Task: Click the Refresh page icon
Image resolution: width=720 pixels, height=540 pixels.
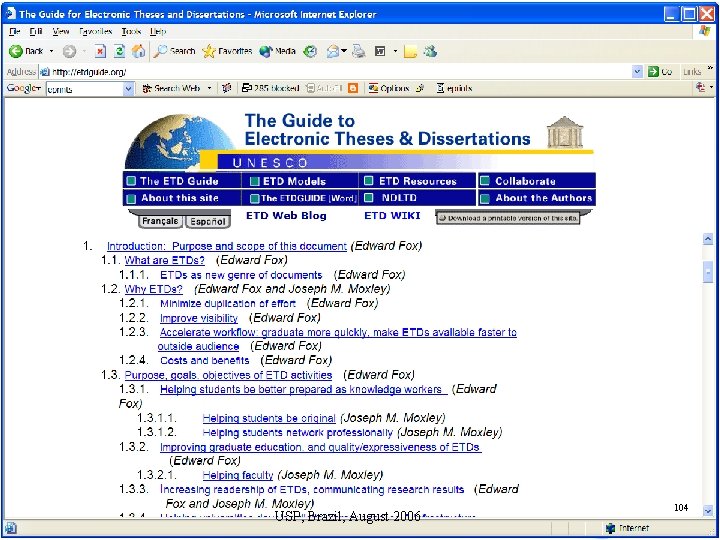Action: tap(119, 51)
